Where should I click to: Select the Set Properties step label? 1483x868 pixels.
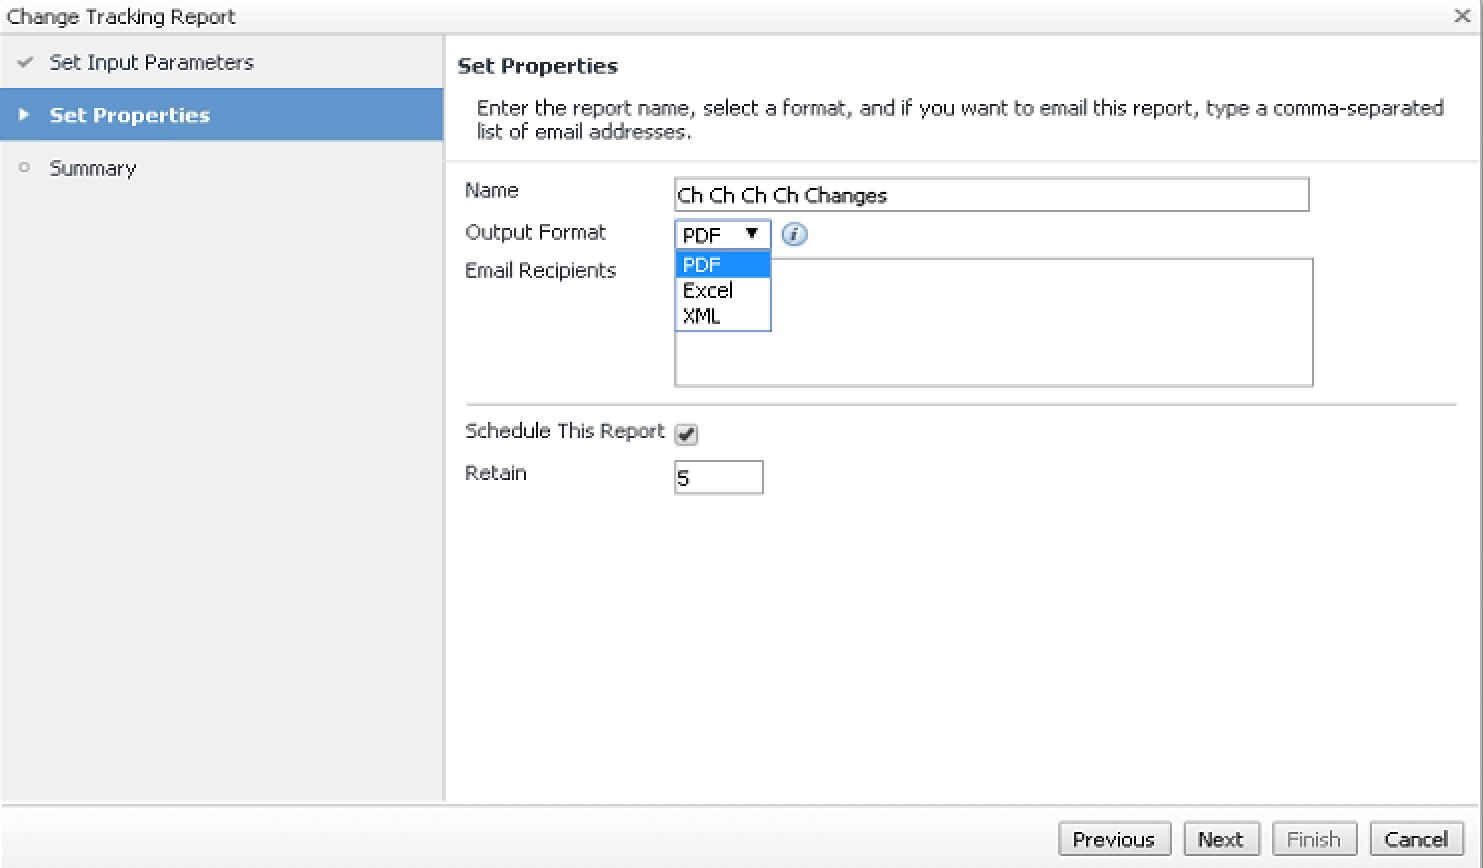(130, 115)
